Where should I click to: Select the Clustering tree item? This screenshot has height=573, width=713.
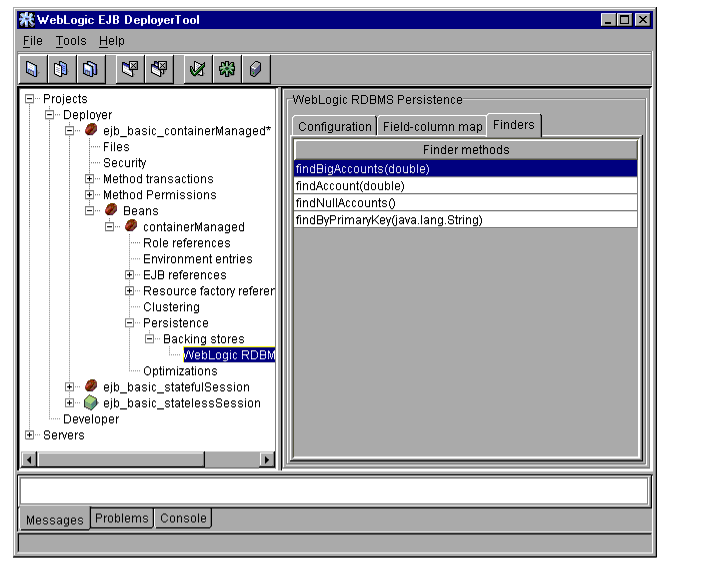171,307
